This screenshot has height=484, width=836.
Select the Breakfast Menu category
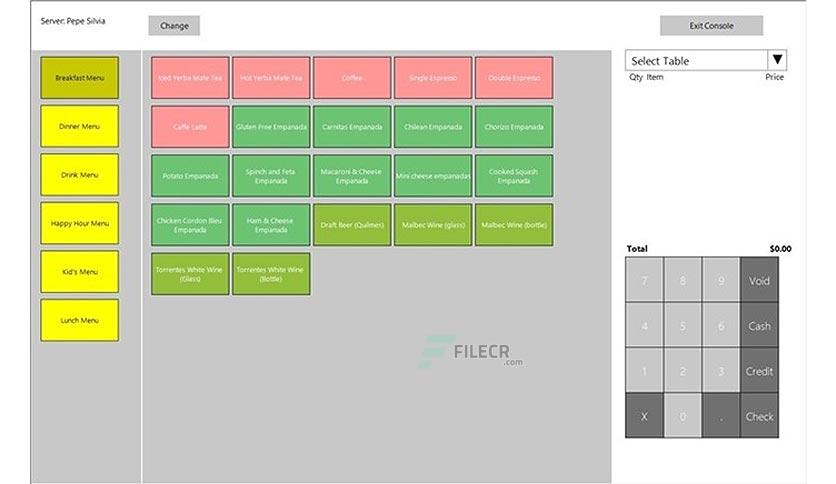tap(79, 78)
